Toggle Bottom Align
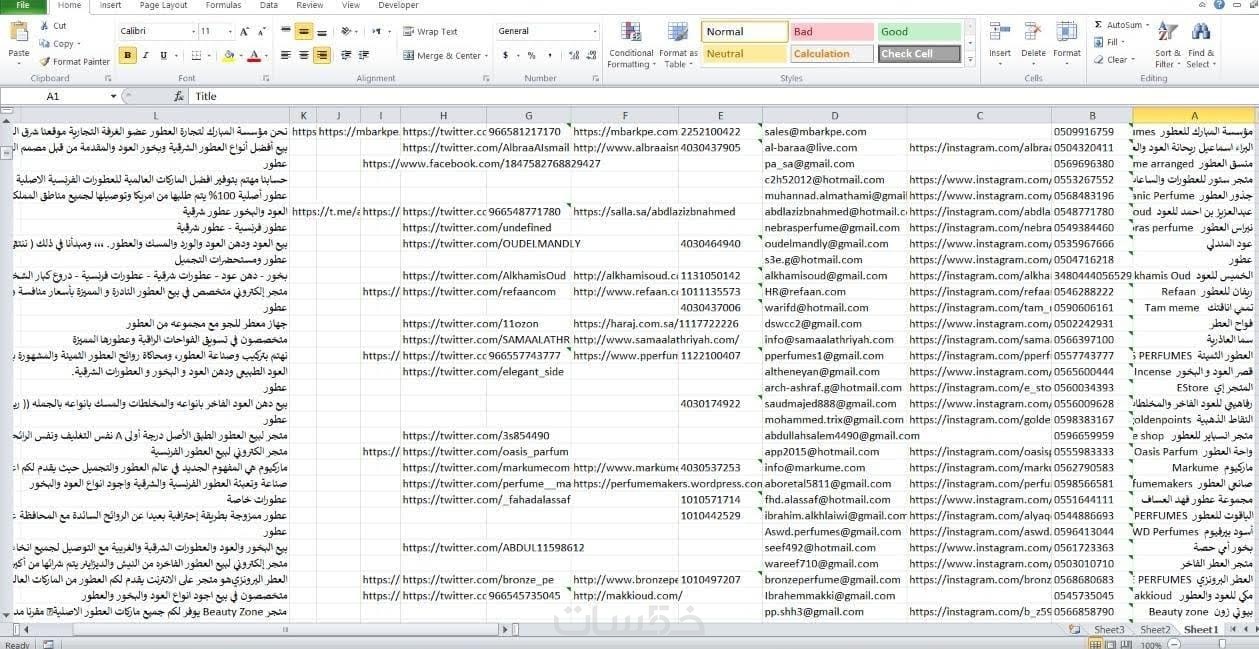Screen dimensions: 1259x649 tap(321, 32)
